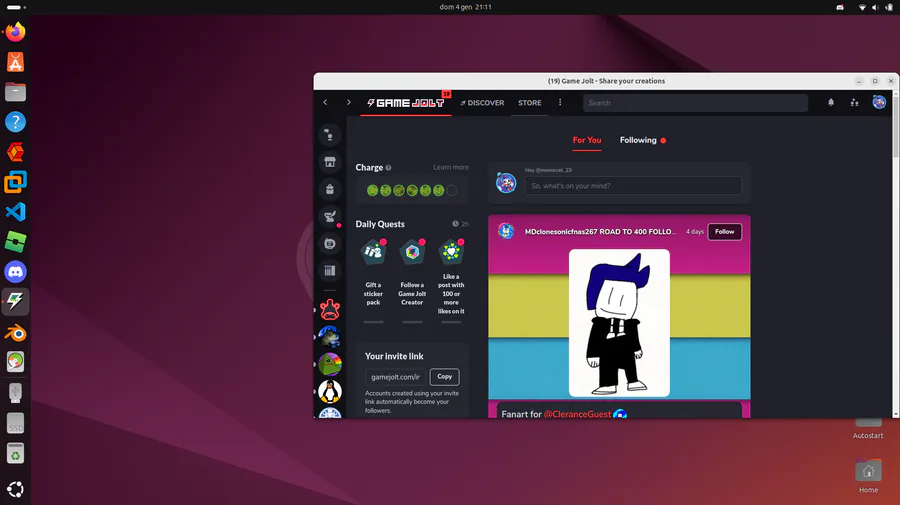Follow MDclonesonicfnas267
900x505 pixels.
724,232
